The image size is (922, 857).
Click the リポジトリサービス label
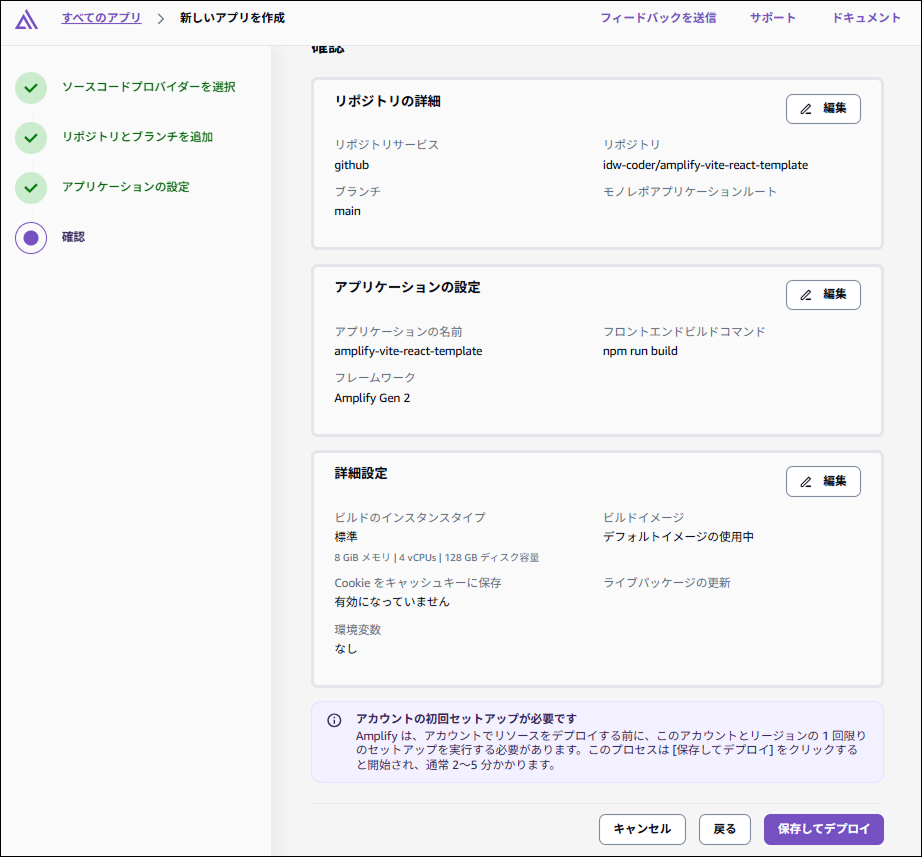coord(386,145)
